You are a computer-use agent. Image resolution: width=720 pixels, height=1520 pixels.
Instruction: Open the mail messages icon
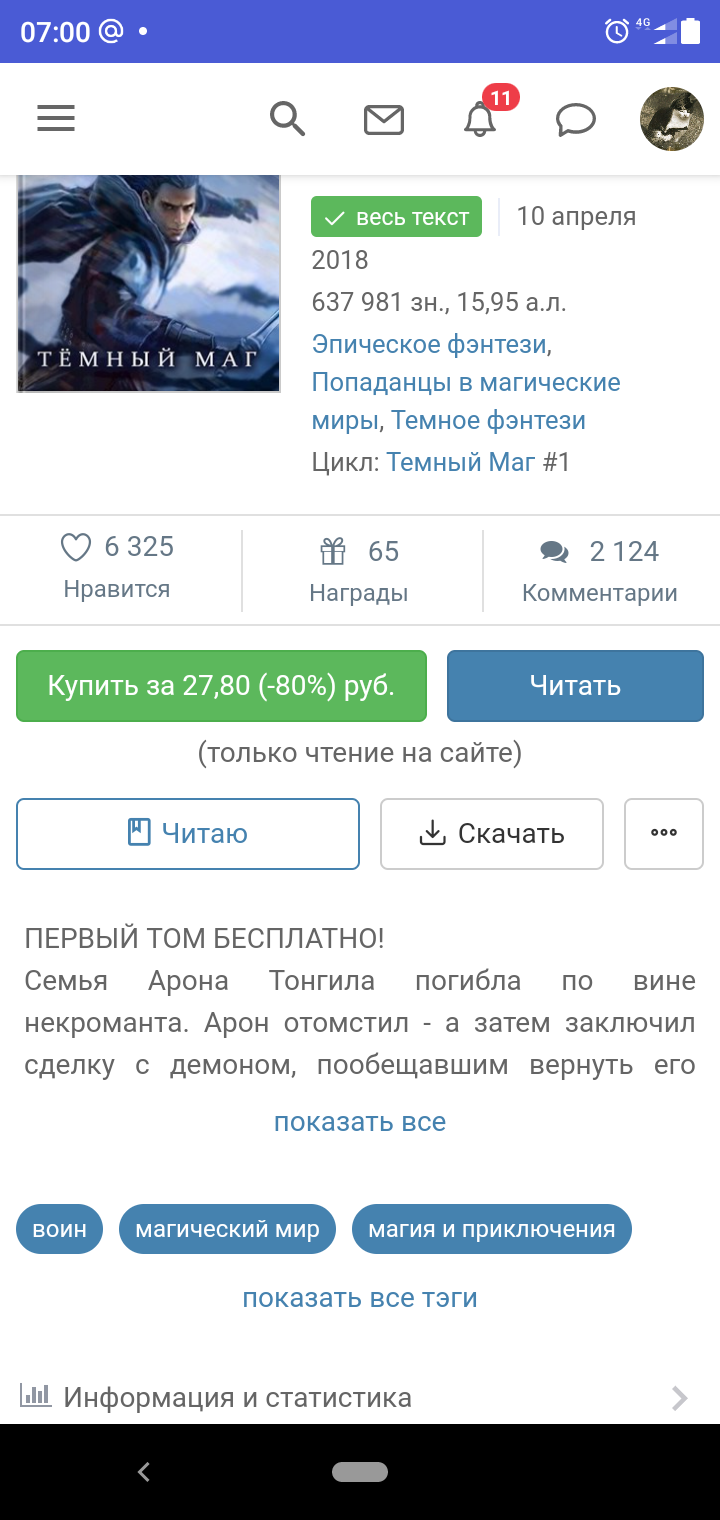tap(383, 120)
